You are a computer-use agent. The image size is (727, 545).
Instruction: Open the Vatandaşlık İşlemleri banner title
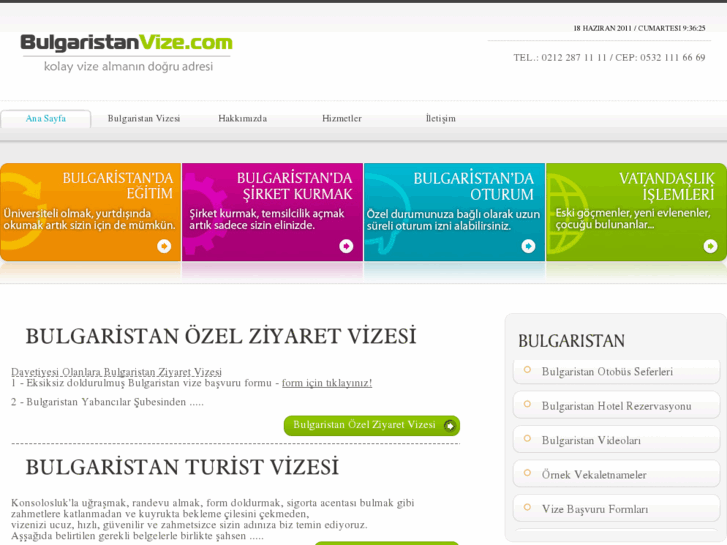tap(667, 186)
